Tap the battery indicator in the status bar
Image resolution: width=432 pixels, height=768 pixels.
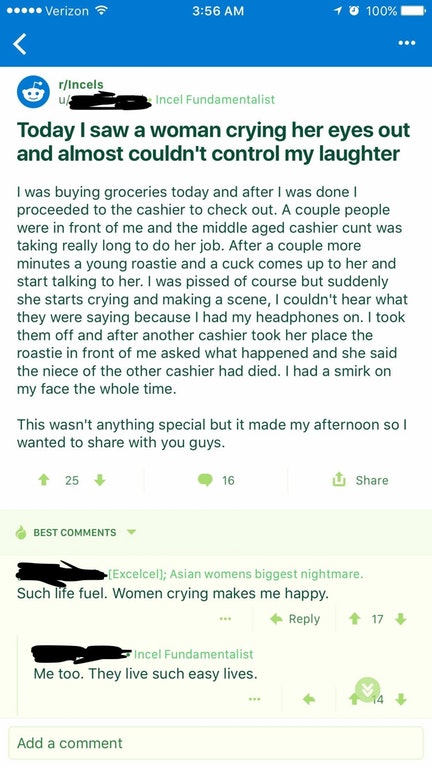click(x=414, y=11)
